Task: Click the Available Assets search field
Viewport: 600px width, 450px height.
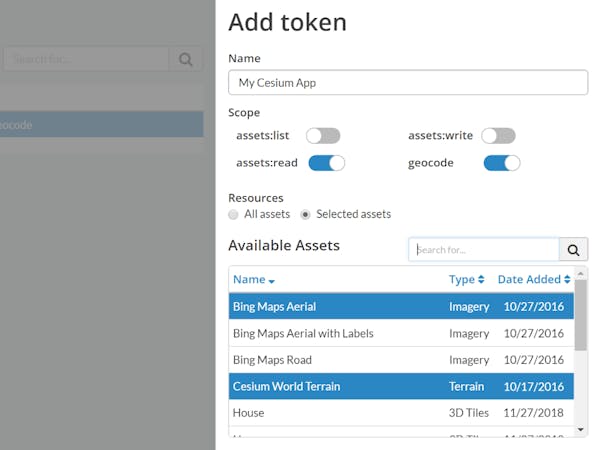Action: 484,250
